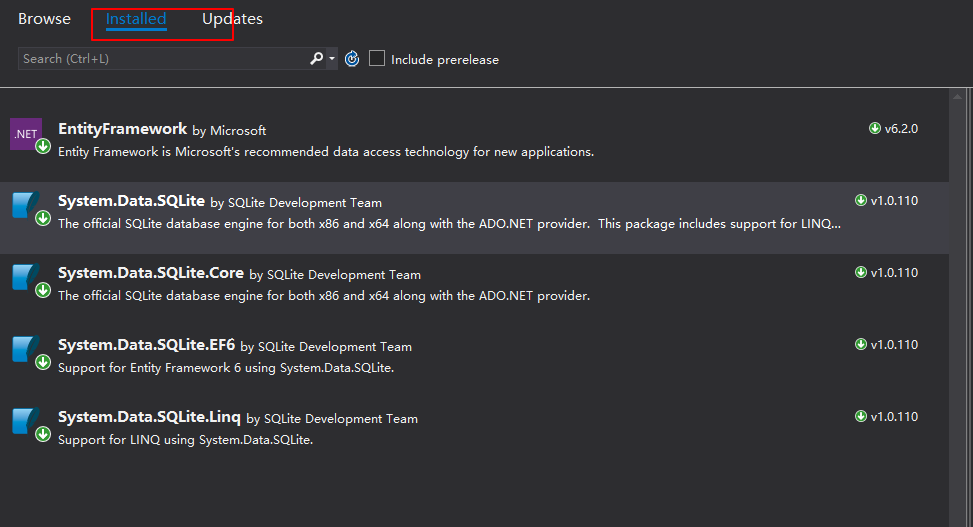Click the installed icon on System.Data.SQLite.EF6 version
The height and width of the screenshot is (527, 973).
(x=861, y=344)
